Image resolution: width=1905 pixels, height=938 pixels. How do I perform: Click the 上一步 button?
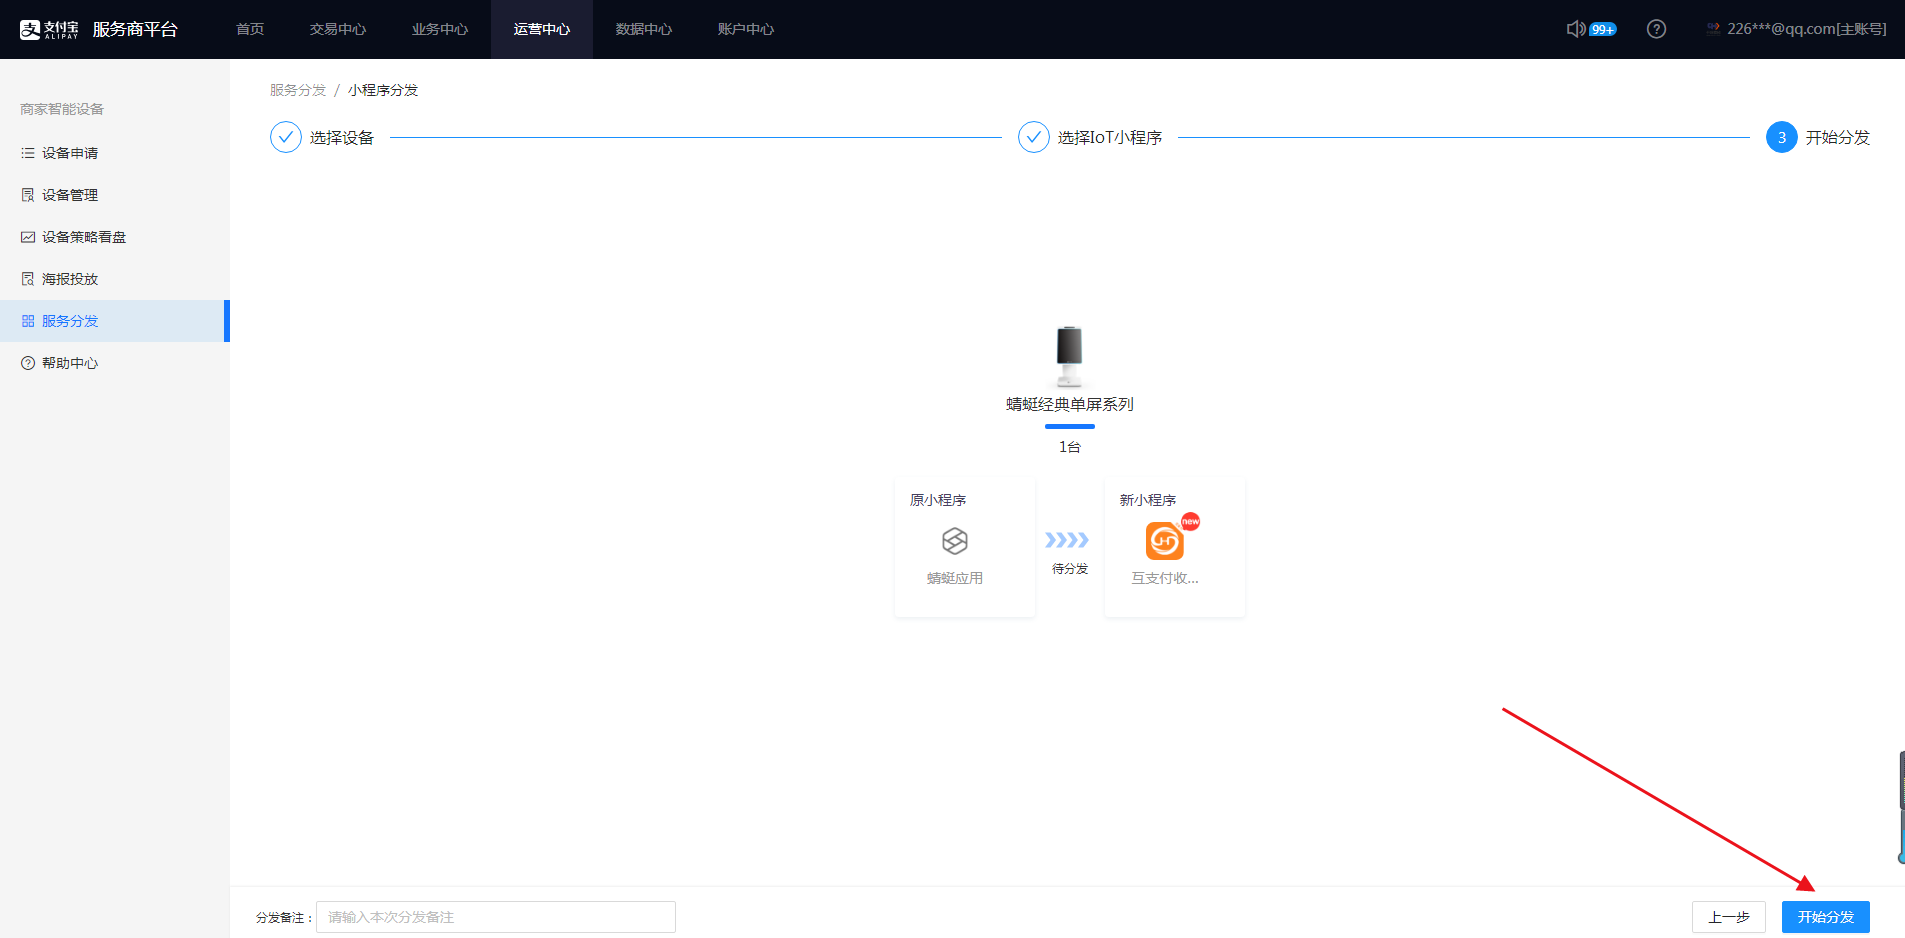[x=1729, y=917]
